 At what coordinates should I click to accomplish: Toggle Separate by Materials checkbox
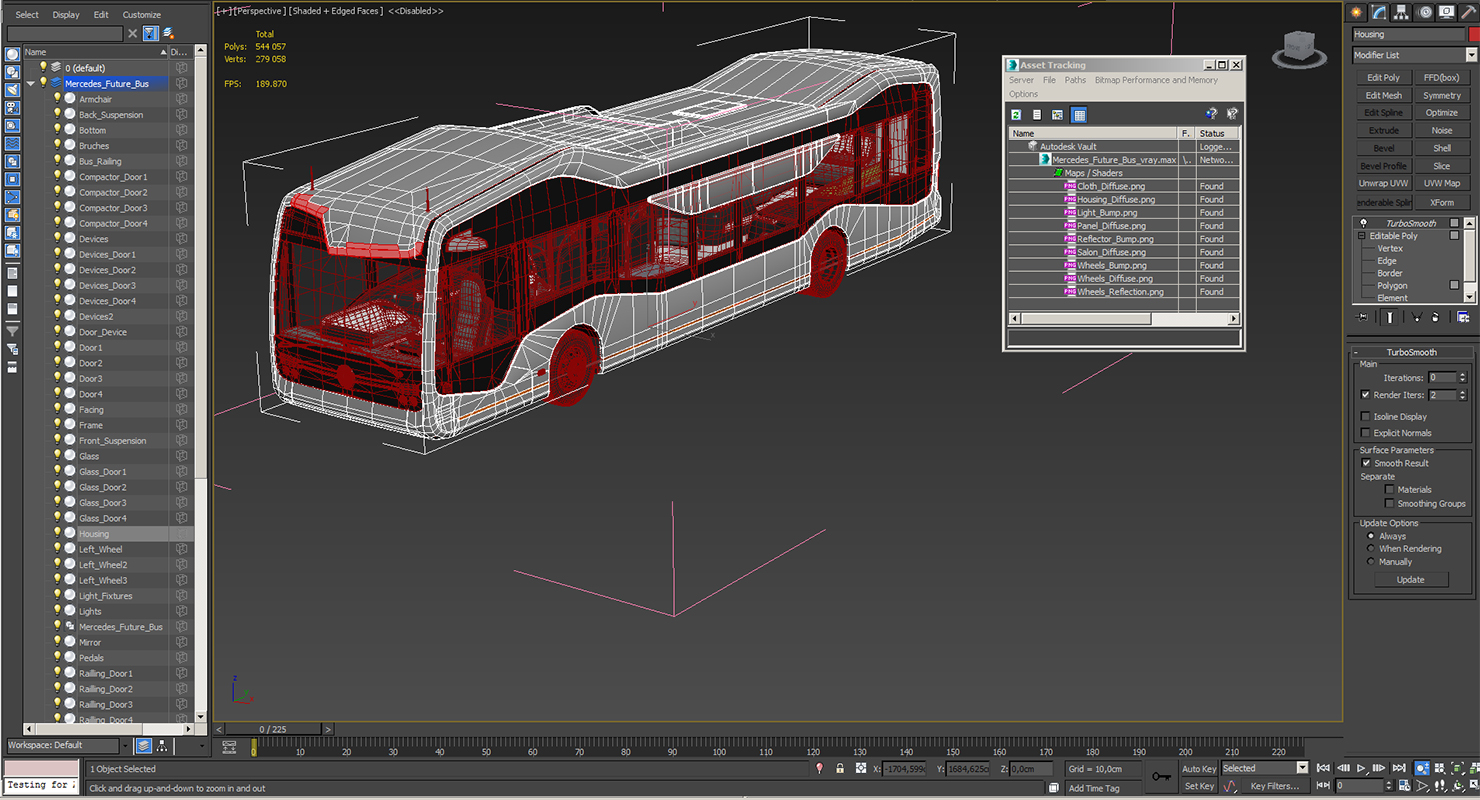click(x=1389, y=490)
